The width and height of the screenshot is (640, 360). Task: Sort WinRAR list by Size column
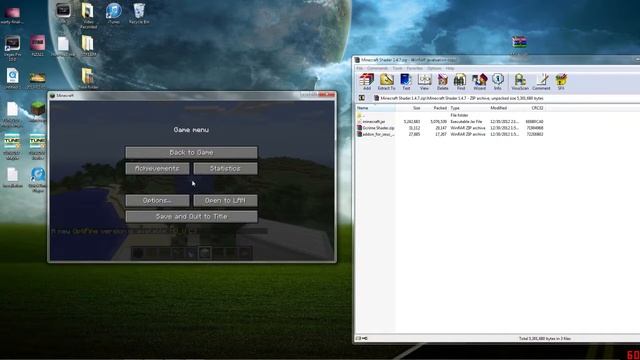tap(408, 108)
